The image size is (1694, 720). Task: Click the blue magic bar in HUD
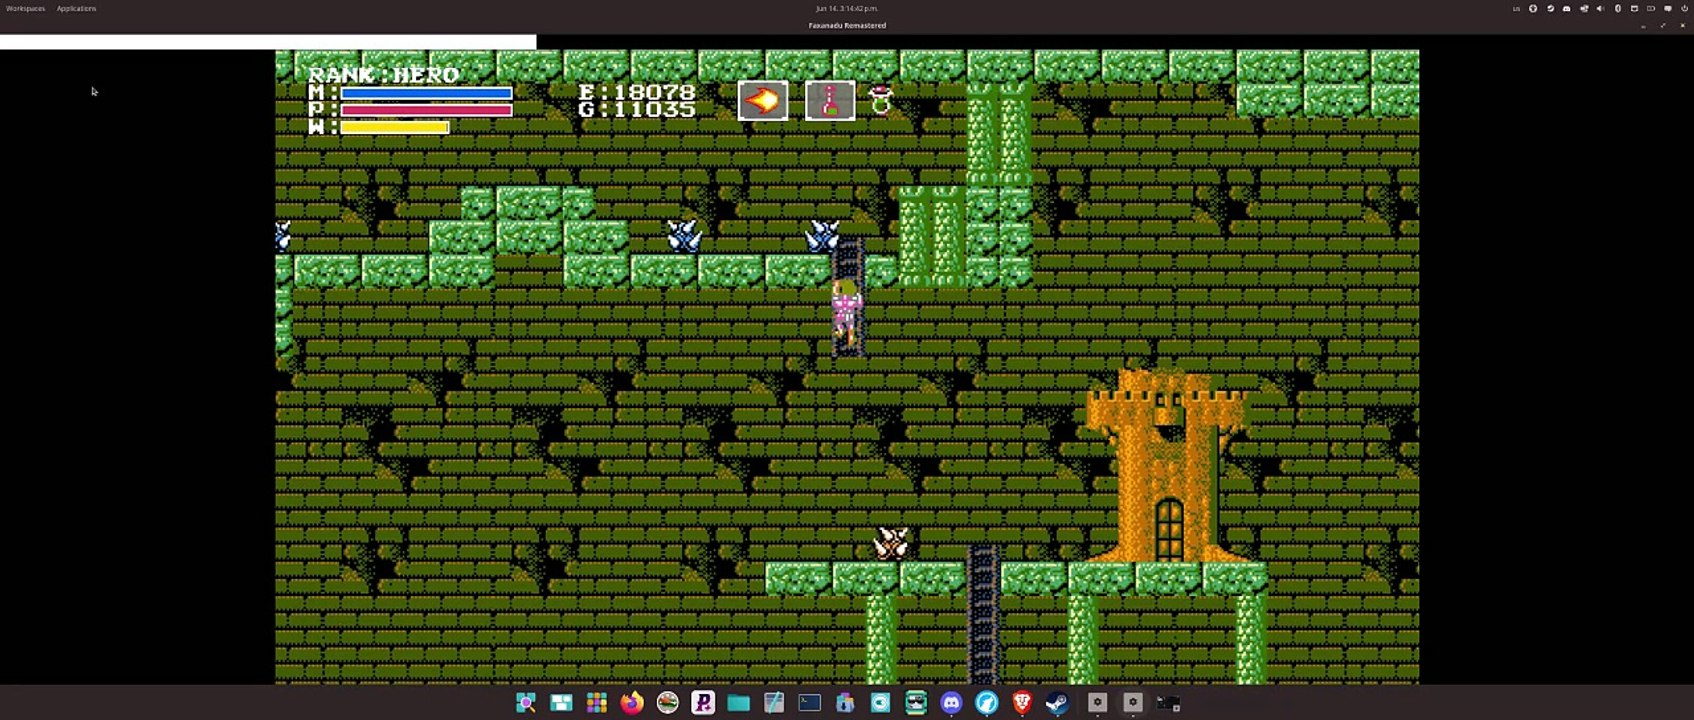426,93
